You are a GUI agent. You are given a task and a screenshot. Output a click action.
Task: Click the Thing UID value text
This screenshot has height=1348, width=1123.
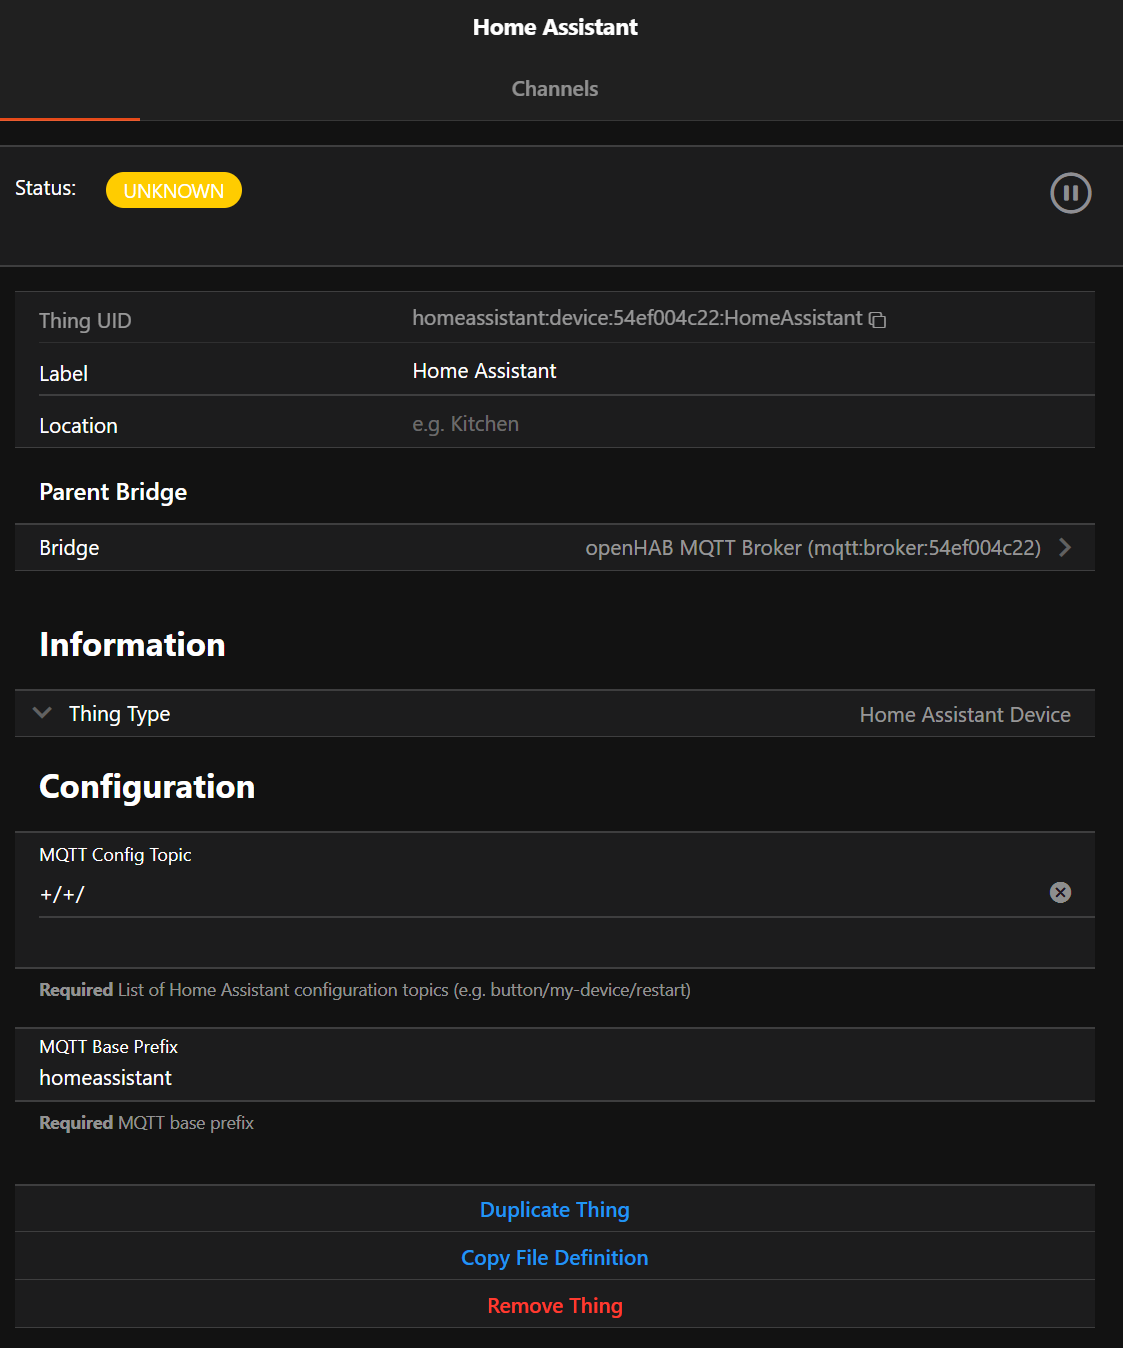pyautogui.click(x=636, y=318)
